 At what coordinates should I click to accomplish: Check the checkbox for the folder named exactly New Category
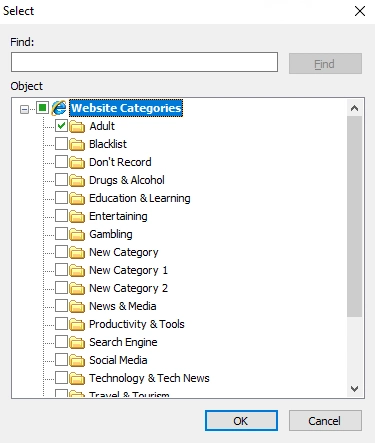(x=61, y=252)
